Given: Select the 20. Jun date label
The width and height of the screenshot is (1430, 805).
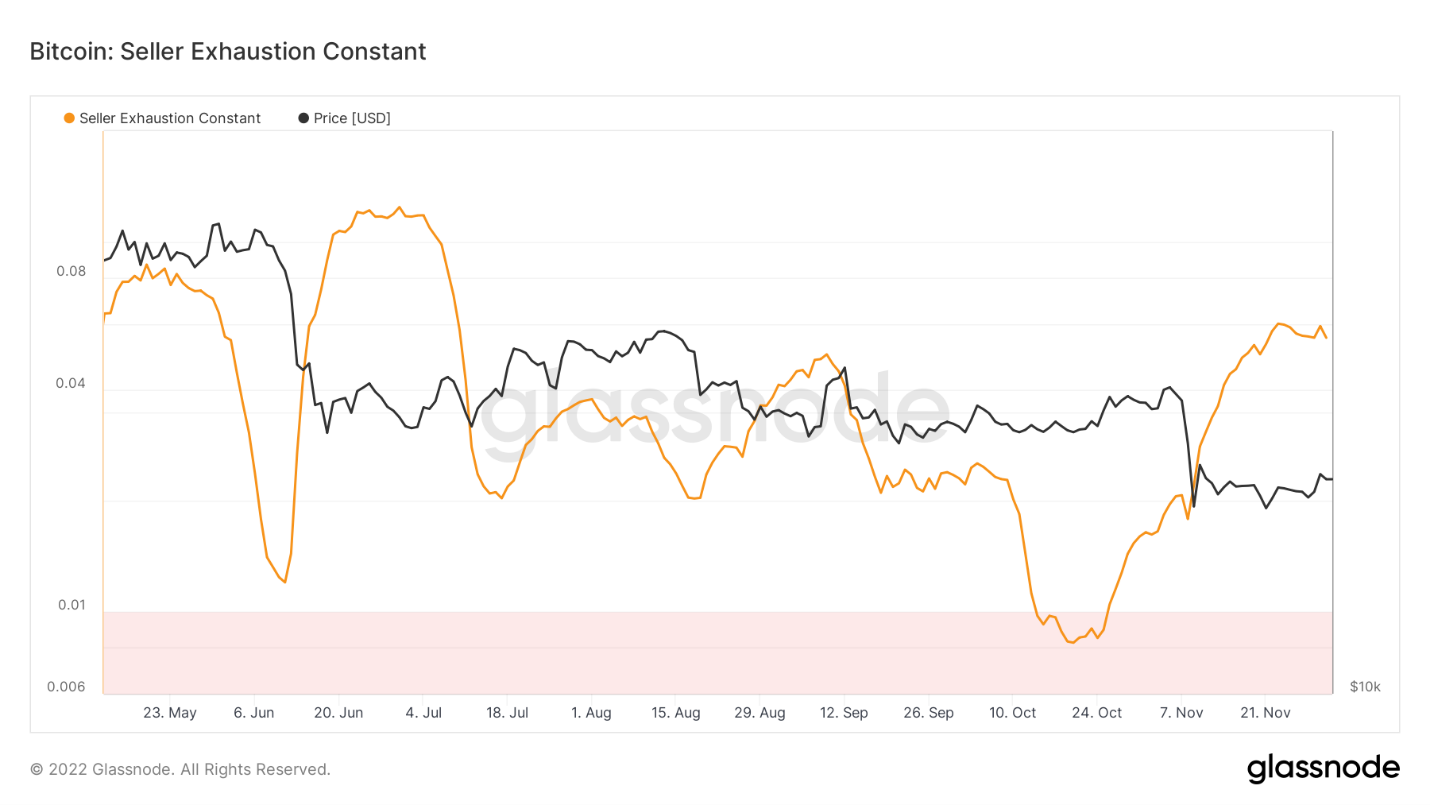Looking at the screenshot, I should [x=338, y=713].
